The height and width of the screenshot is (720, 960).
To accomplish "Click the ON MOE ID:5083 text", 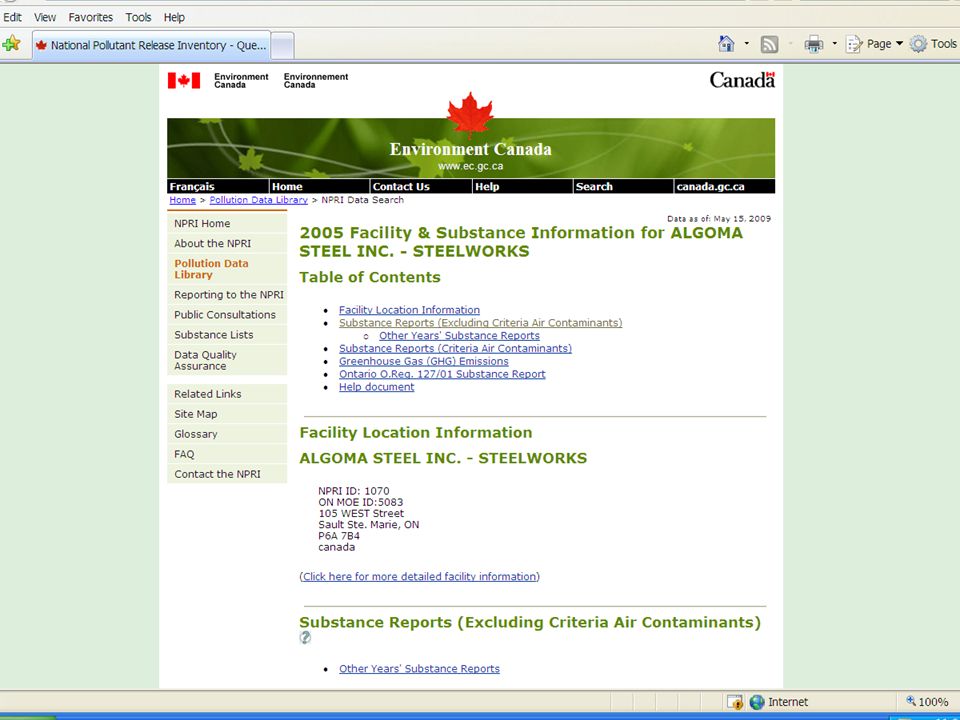I will point(361,503).
